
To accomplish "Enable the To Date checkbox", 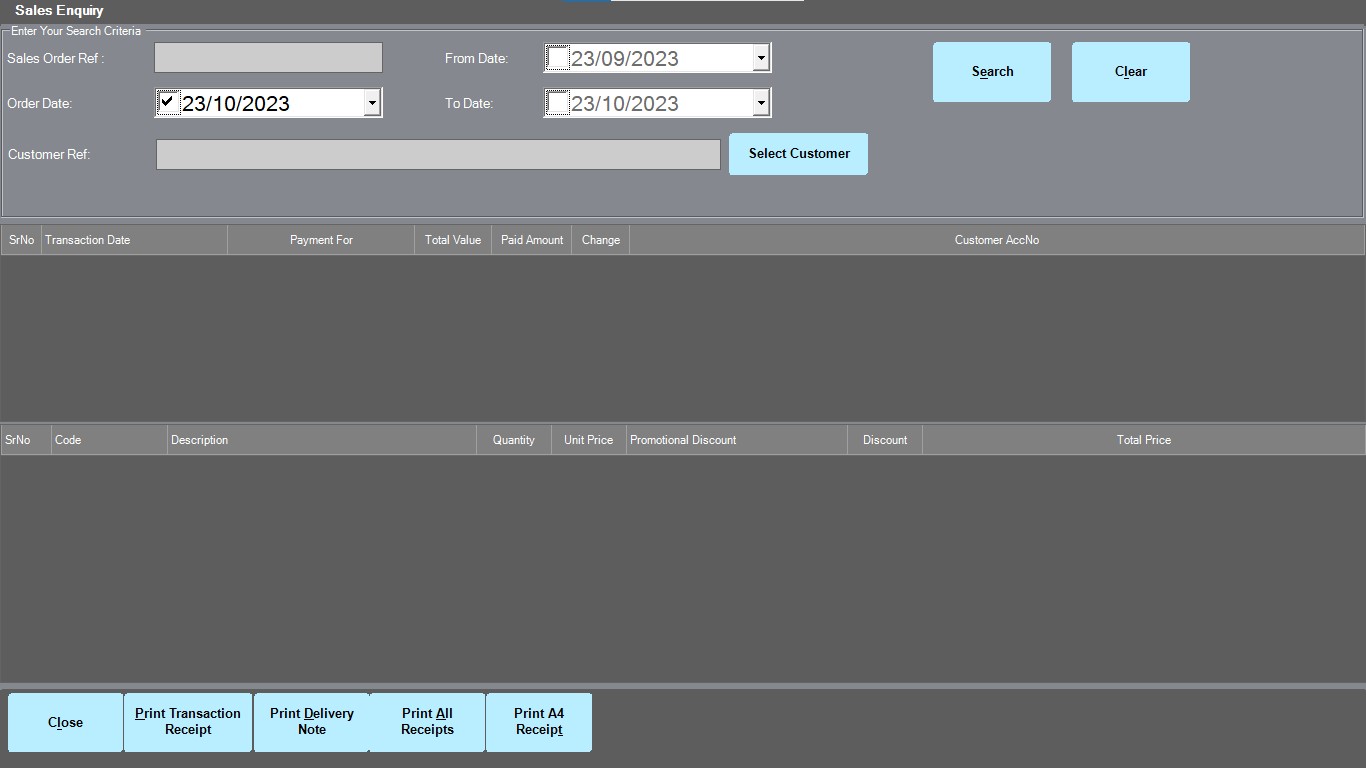I will 558,102.
